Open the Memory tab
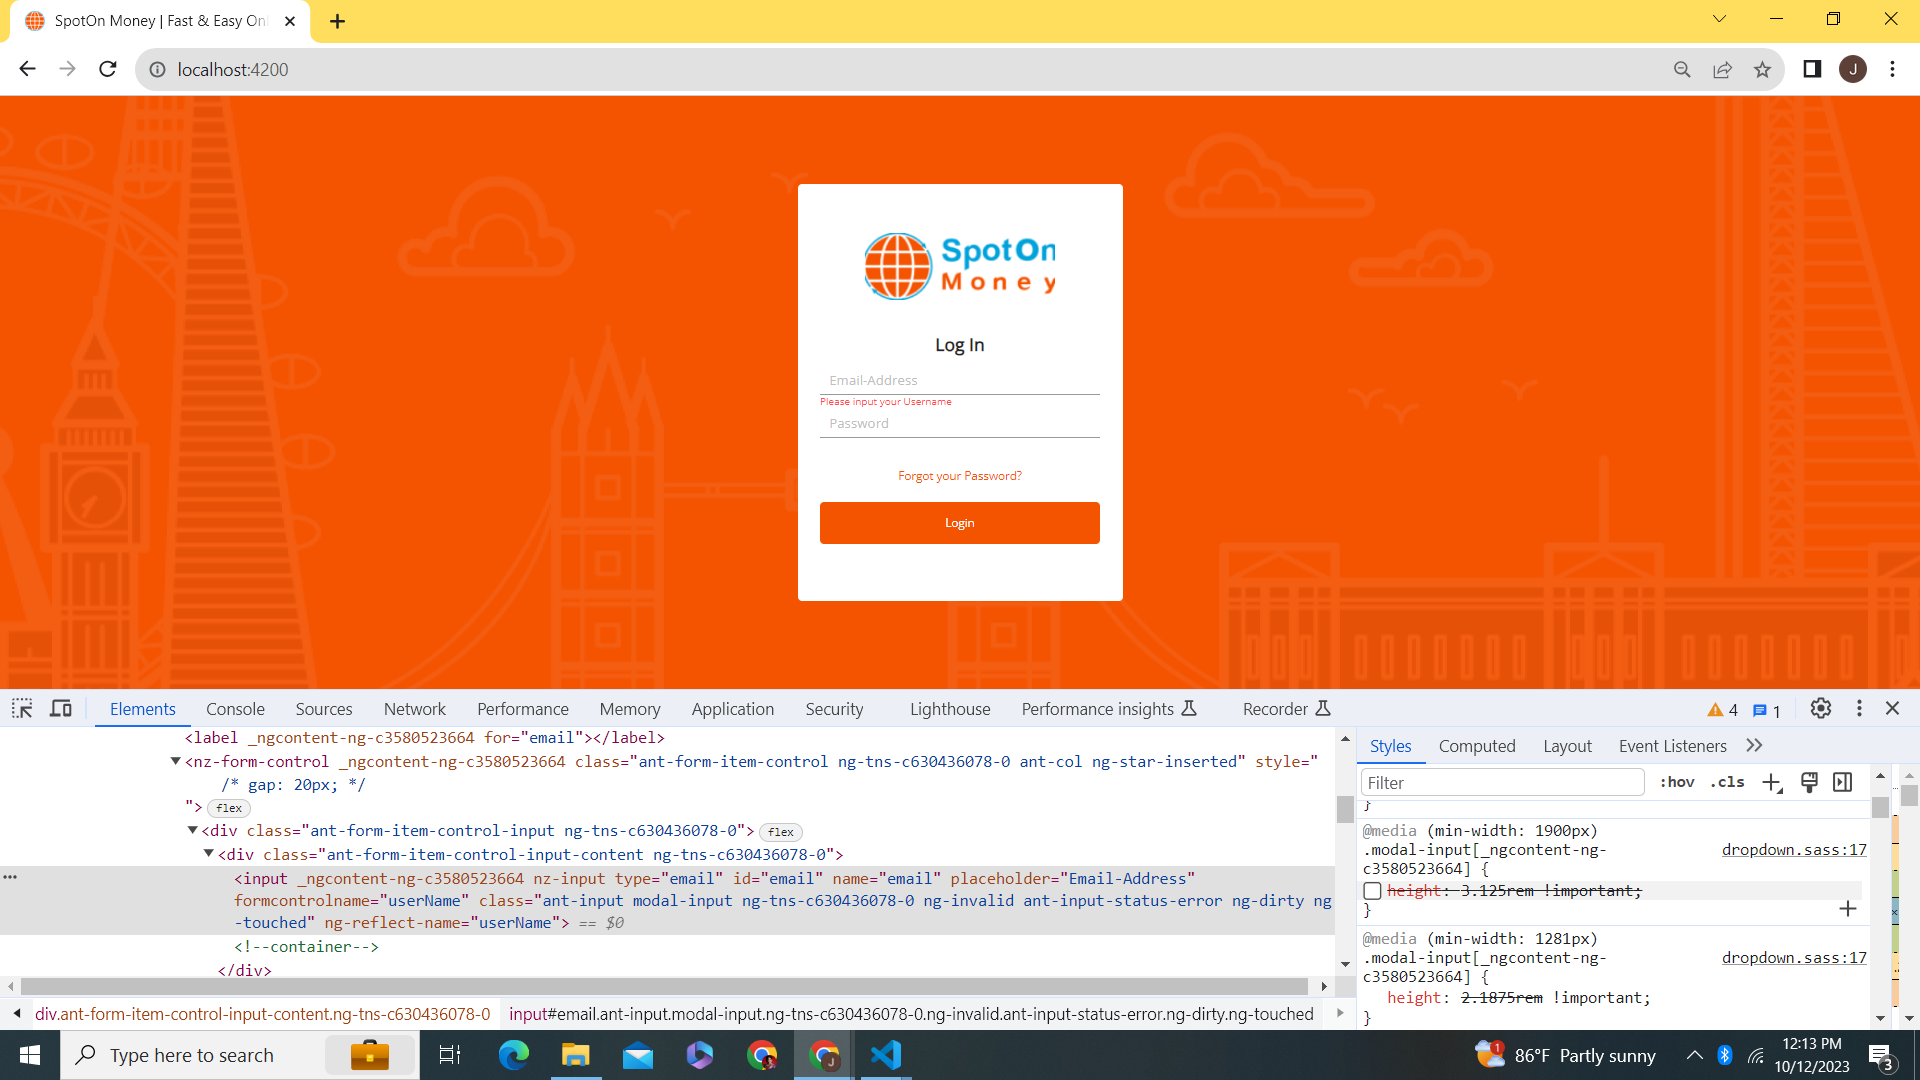The height and width of the screenshot is (1080, 1920). coord(630,709)
